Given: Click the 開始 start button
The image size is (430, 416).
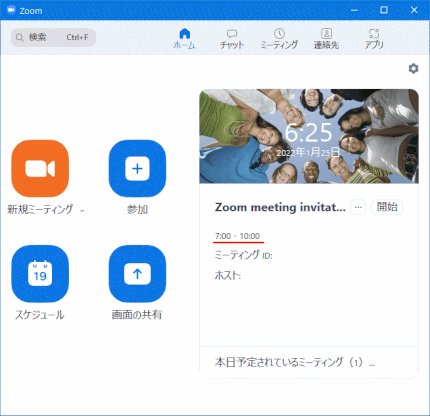Looking at the screenshot, I should click(387, 207).
